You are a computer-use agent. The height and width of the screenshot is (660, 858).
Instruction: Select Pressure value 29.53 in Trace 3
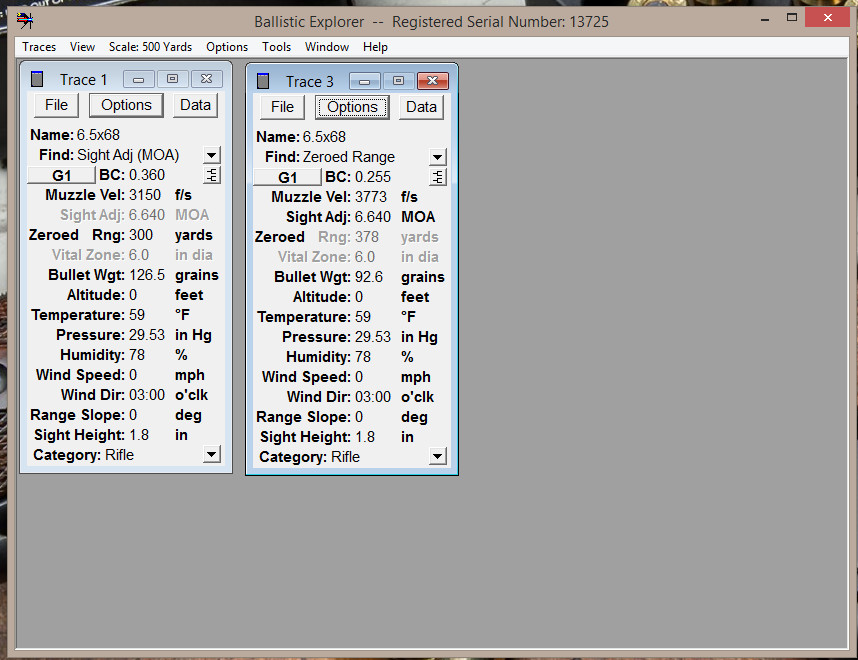(x=373, y=337)
